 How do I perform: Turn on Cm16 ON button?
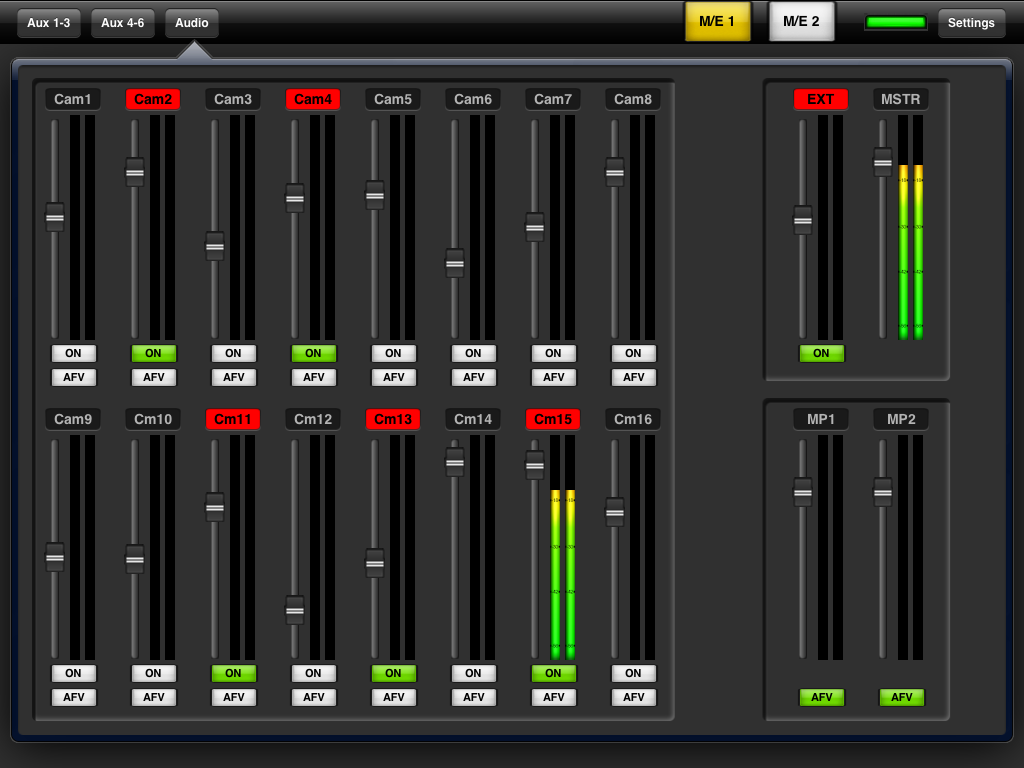[633, 673]
